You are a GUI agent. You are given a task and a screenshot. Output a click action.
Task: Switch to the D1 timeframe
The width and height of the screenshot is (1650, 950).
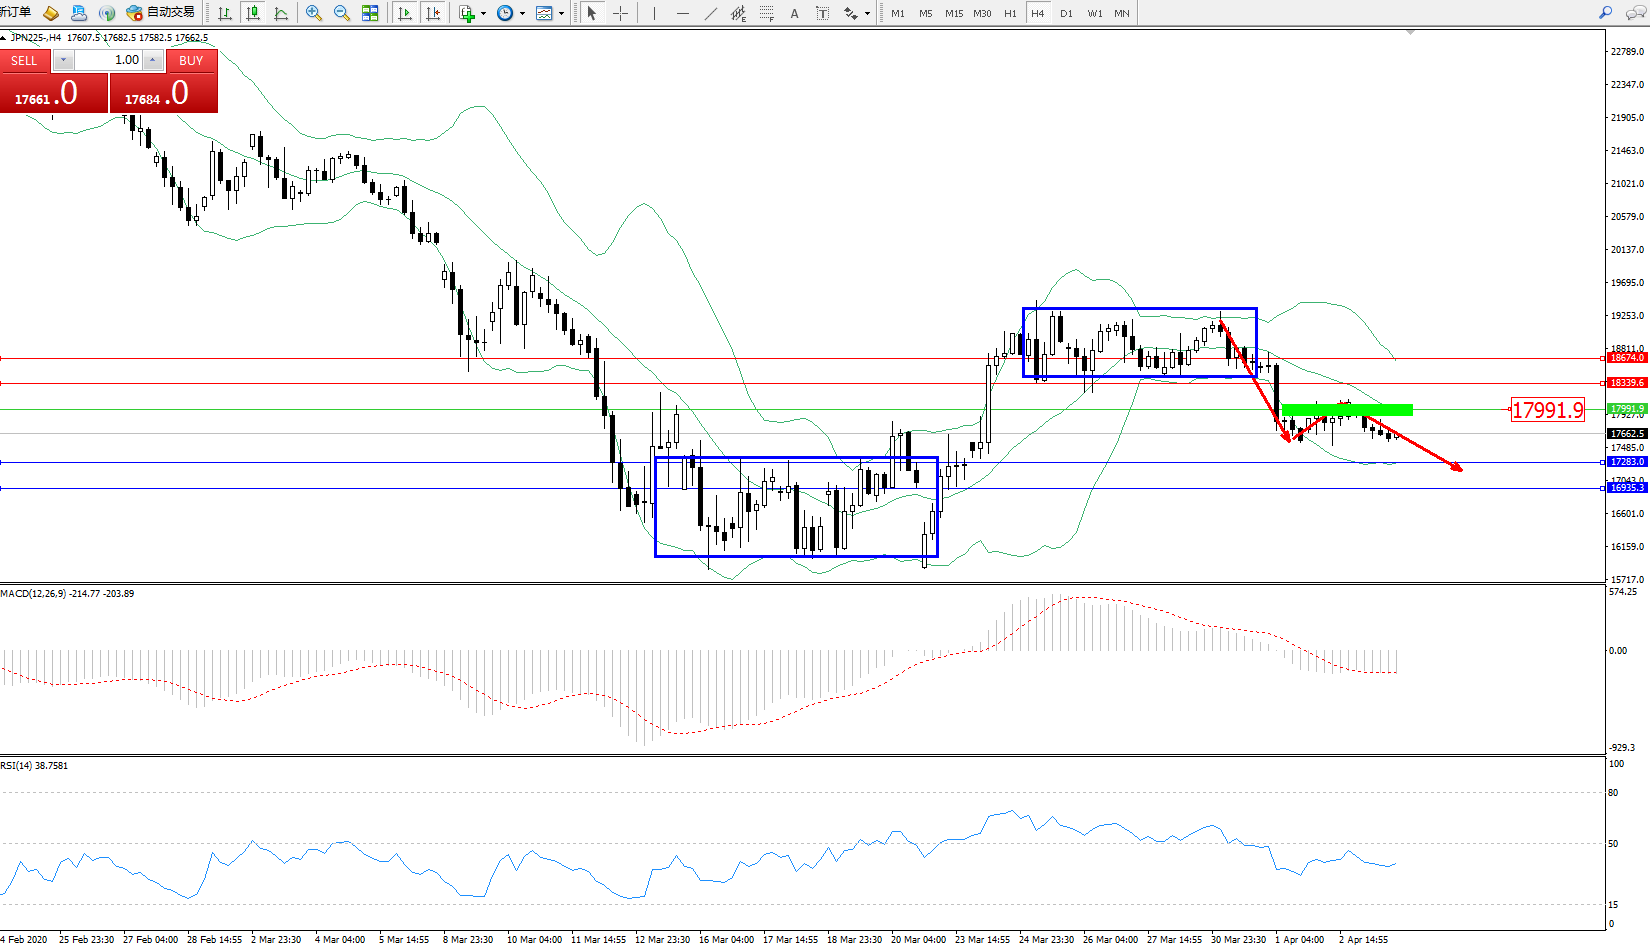(1066, 13)
